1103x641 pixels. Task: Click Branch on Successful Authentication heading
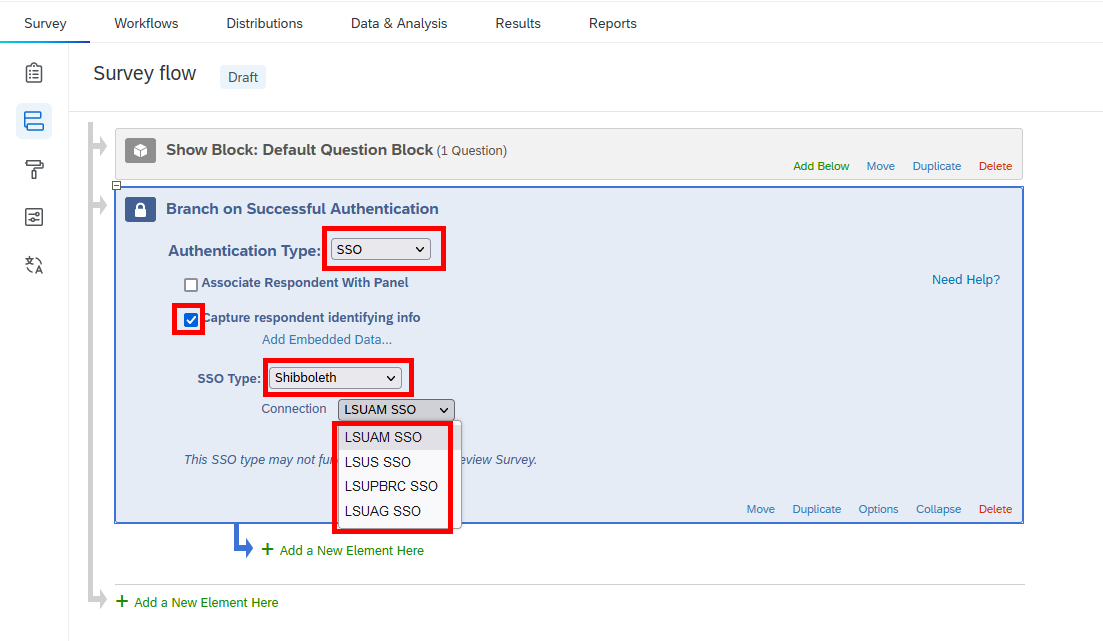(302, 209)
